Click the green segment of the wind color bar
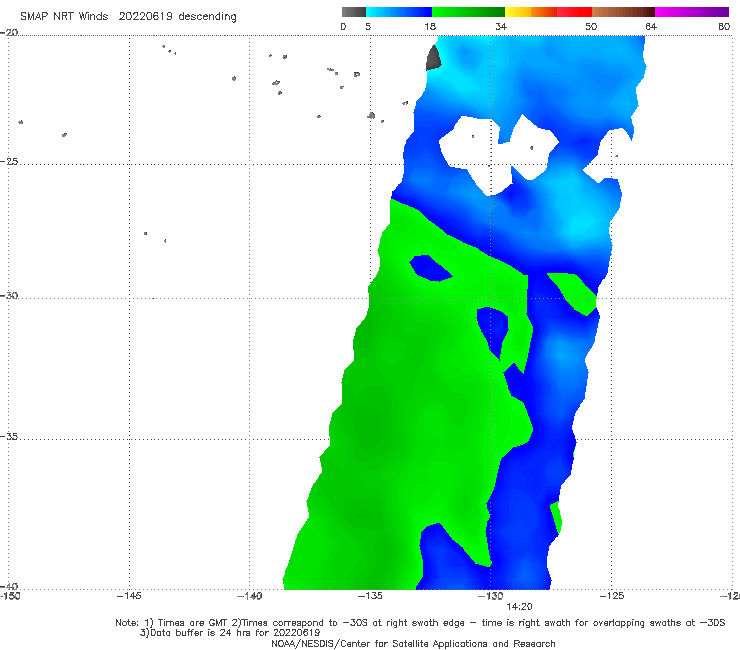 (x=468, y=12)
